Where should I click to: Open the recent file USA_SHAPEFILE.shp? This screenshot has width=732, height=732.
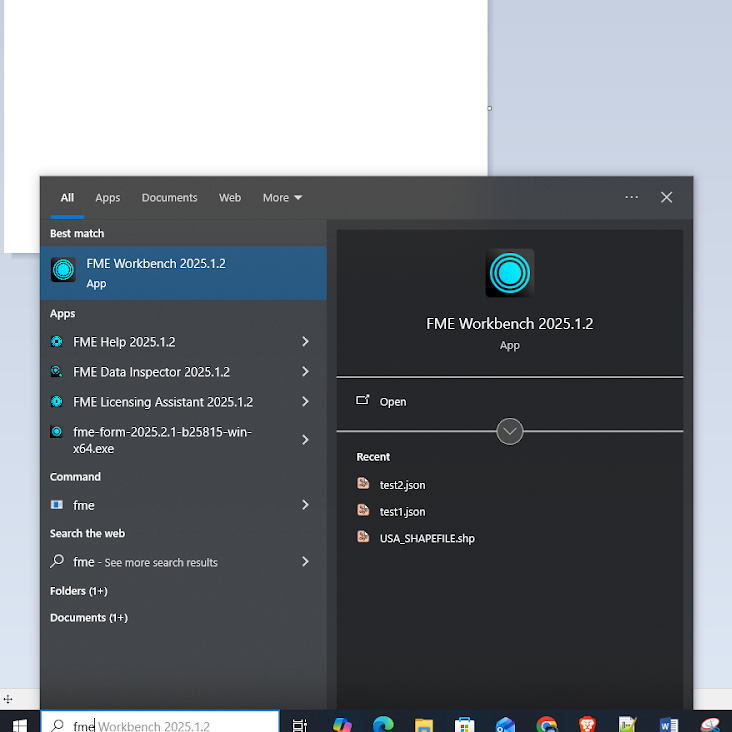[x=426, y=538]
